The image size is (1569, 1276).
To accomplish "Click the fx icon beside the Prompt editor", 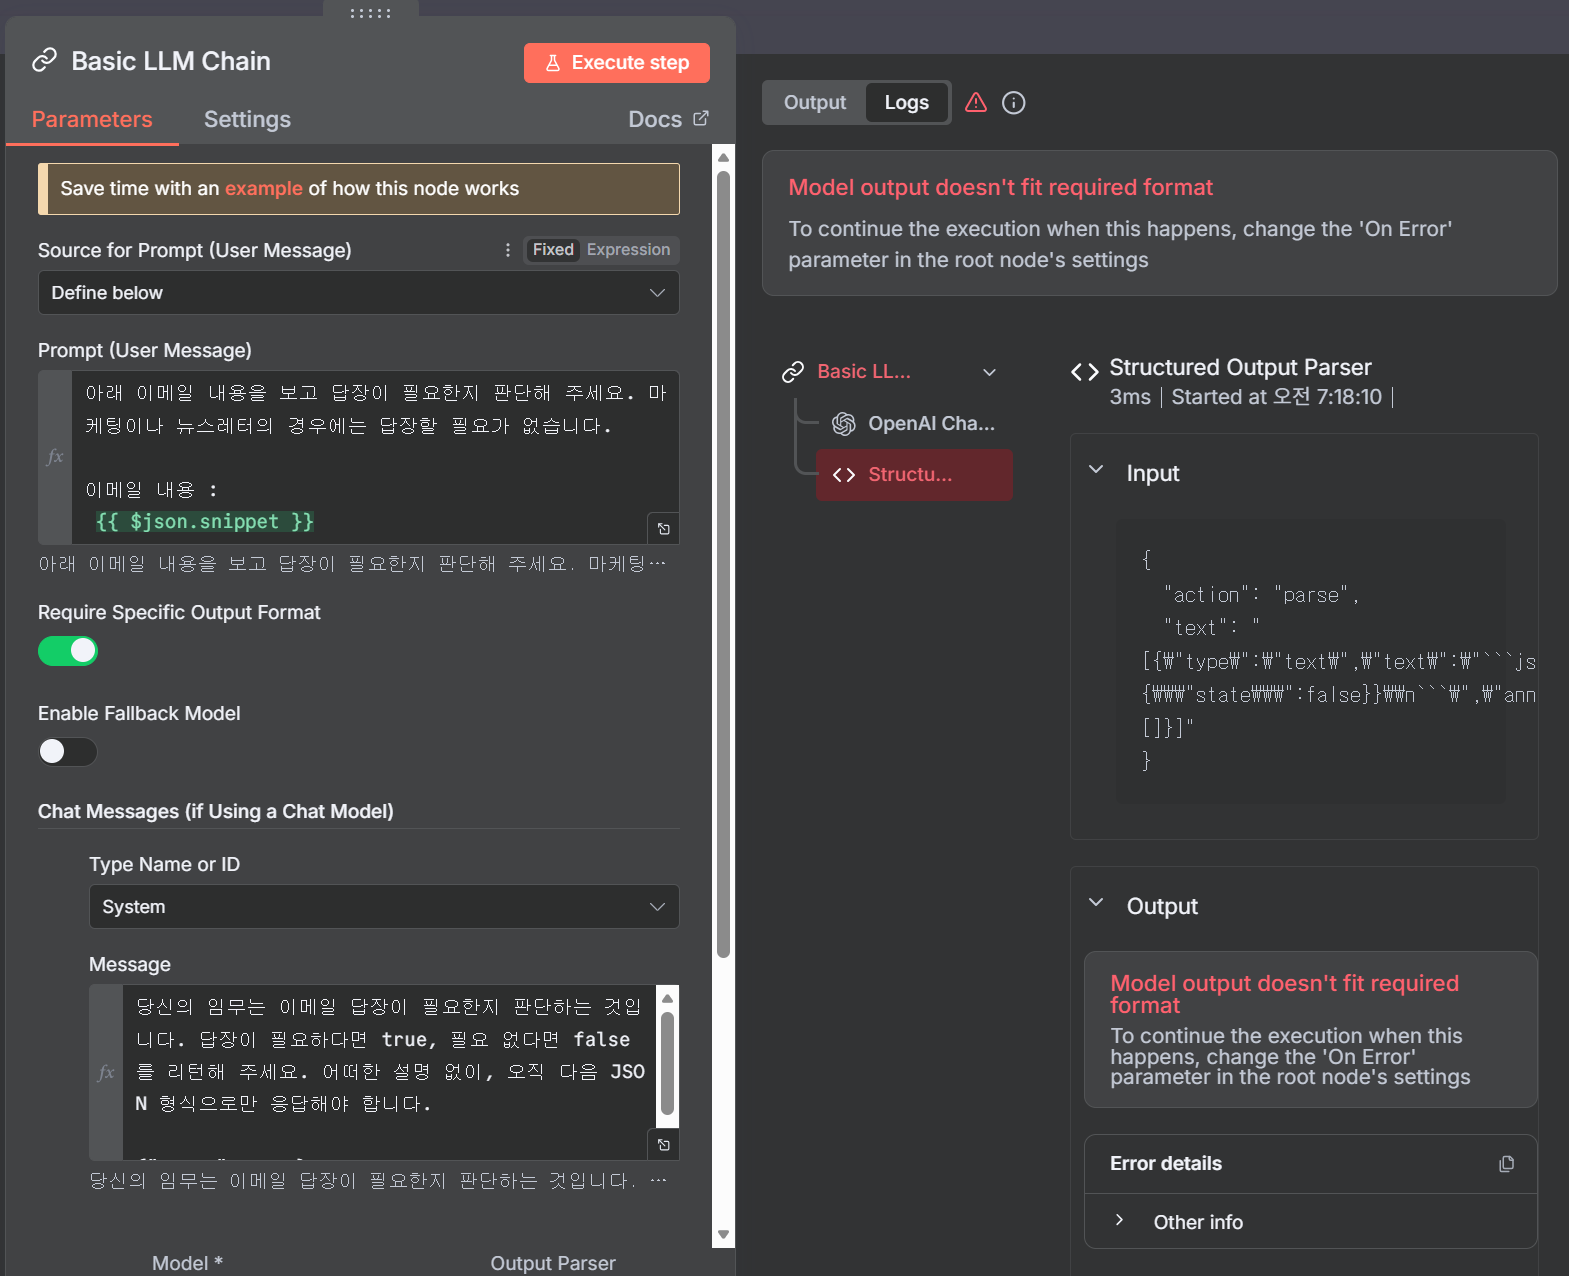I will (55, 457).
